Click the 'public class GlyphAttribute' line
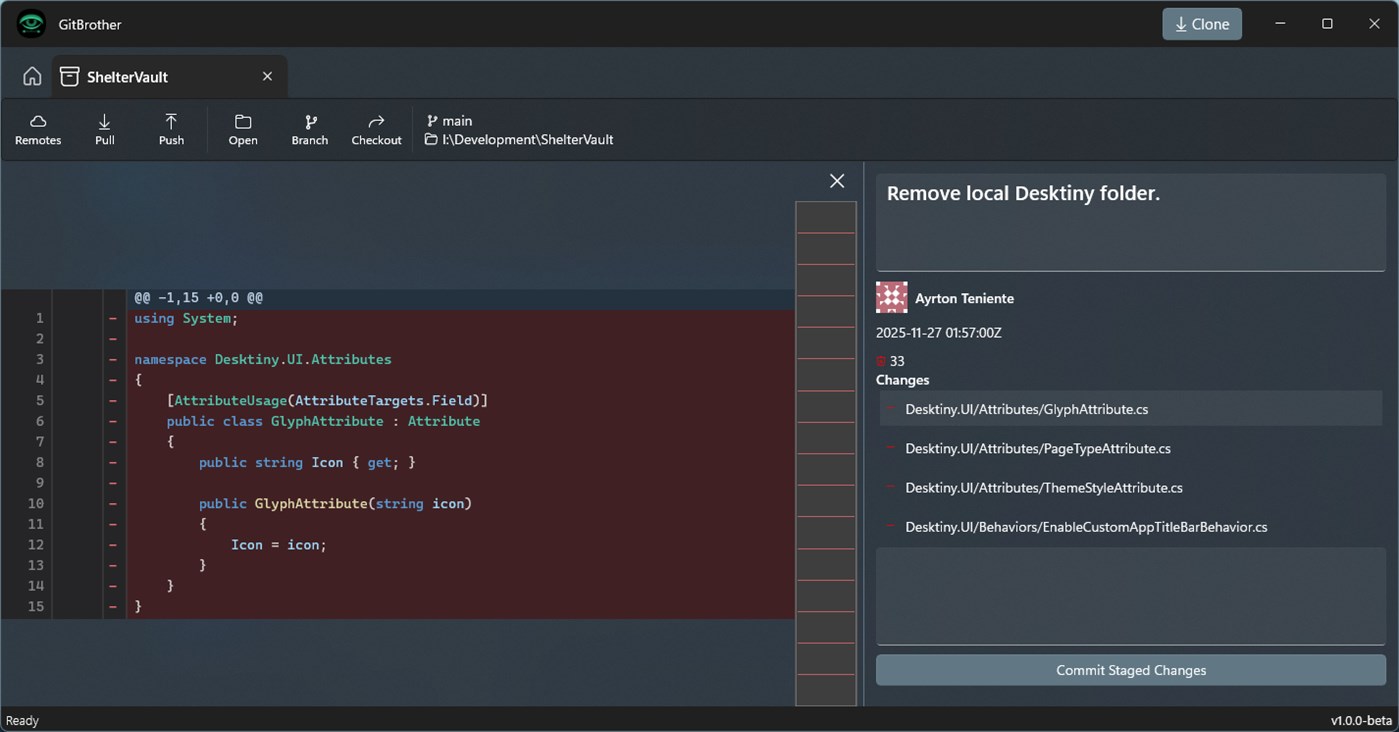Image resolution: width=1399 pixels, height=732 pixels. tap(323, 421)
